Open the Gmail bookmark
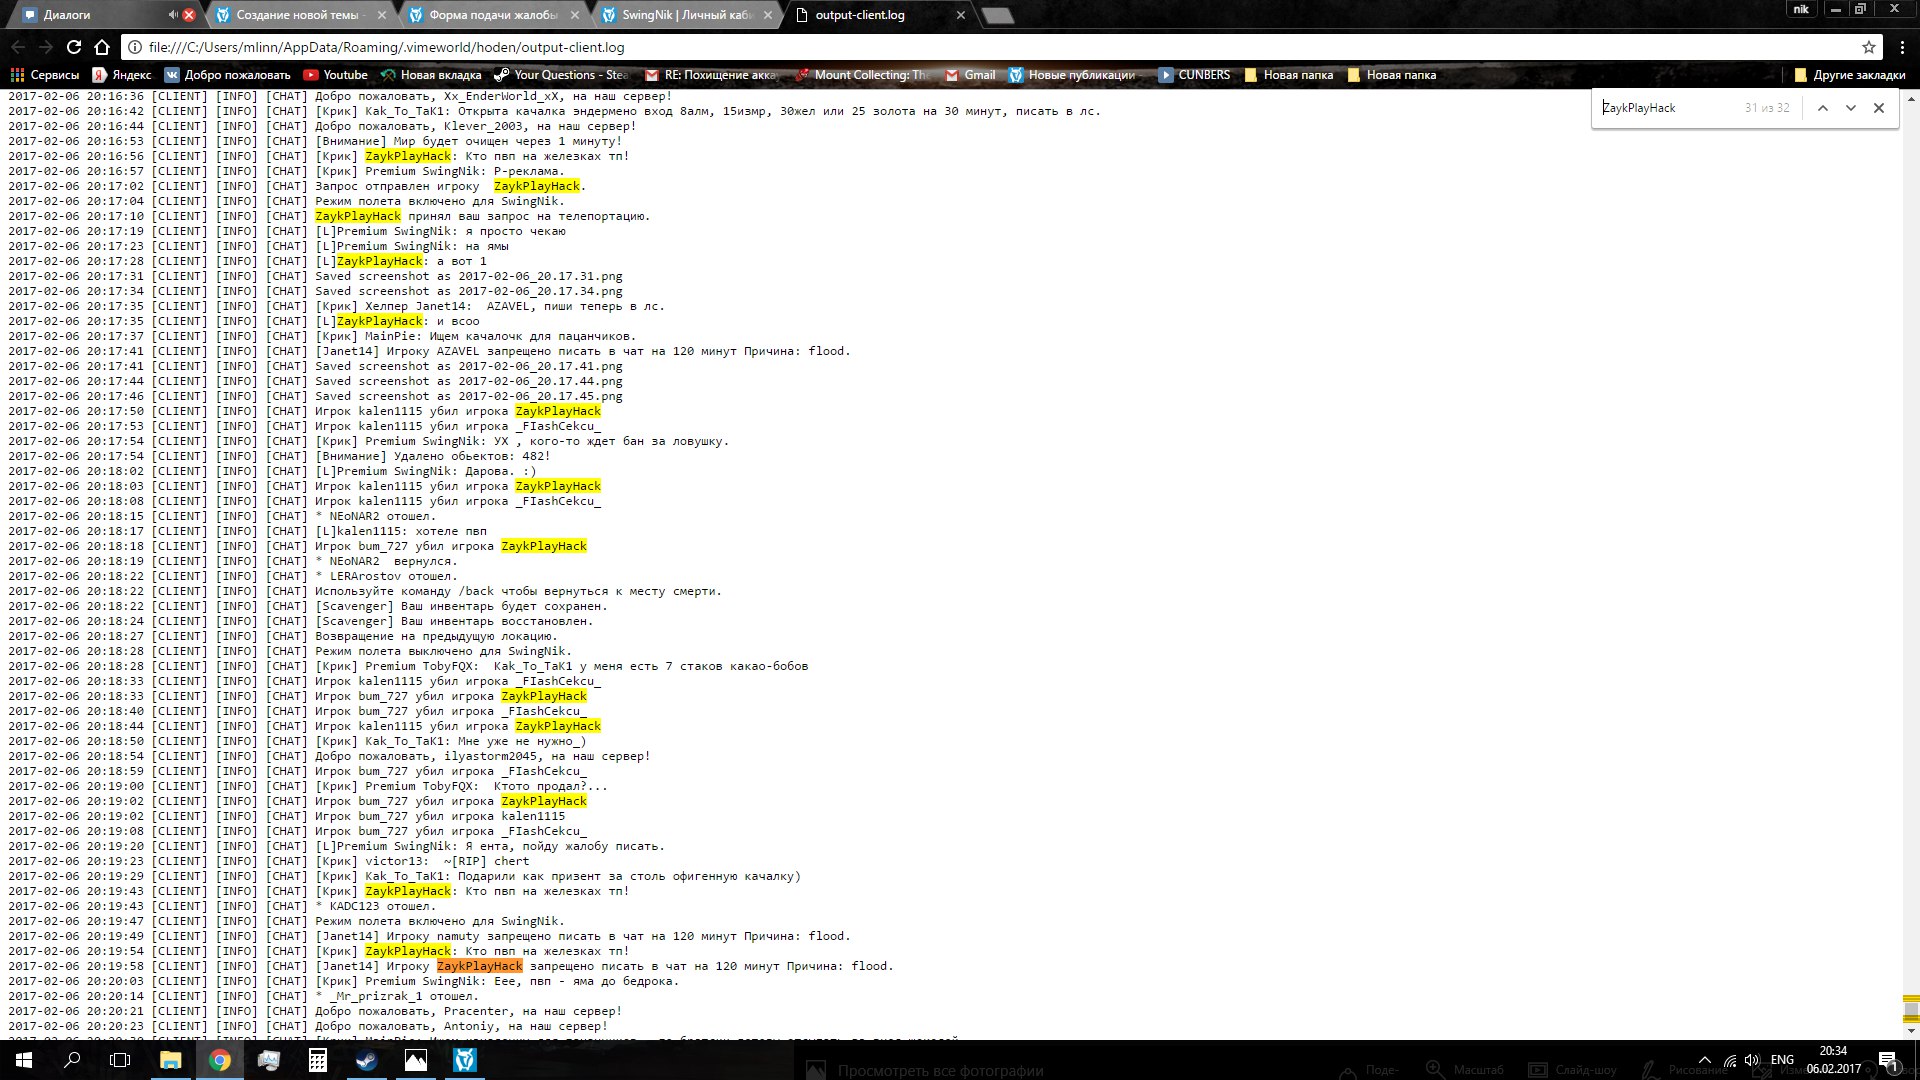The height and width of the screenshot is (1080, 1920). pyautogui.click(x=970, y=75)
